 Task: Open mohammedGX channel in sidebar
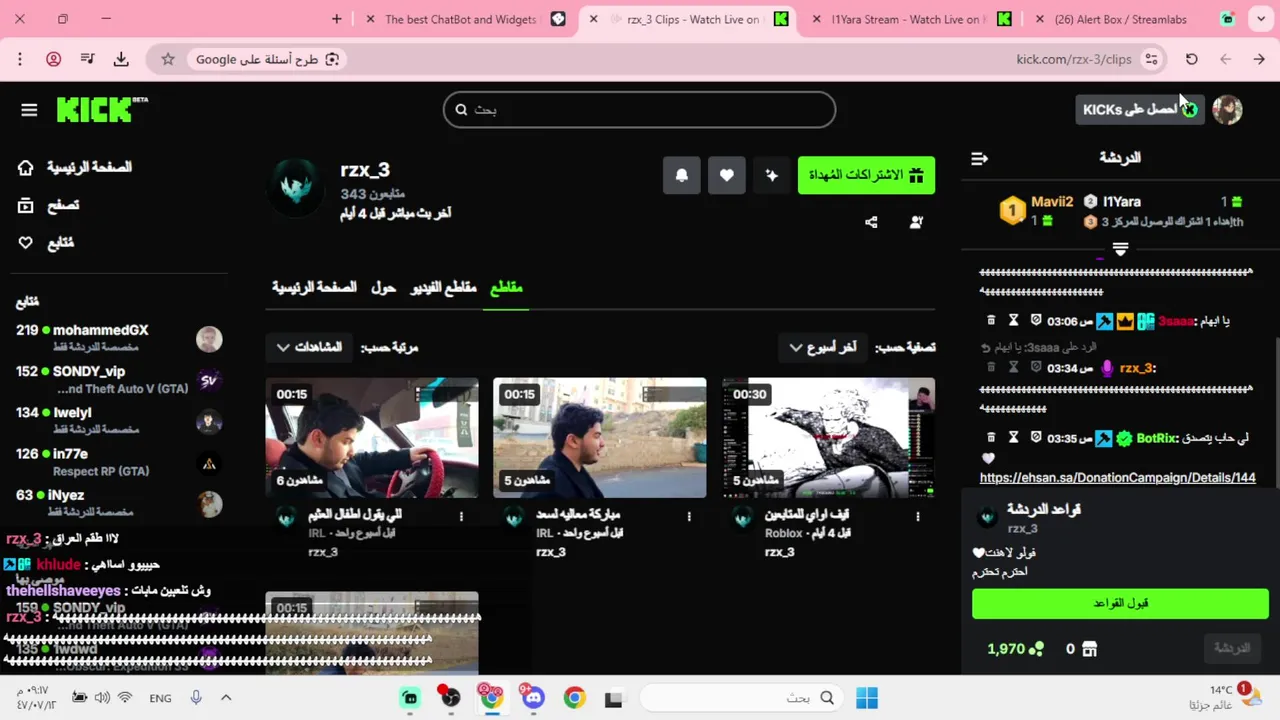pos(119,338)
